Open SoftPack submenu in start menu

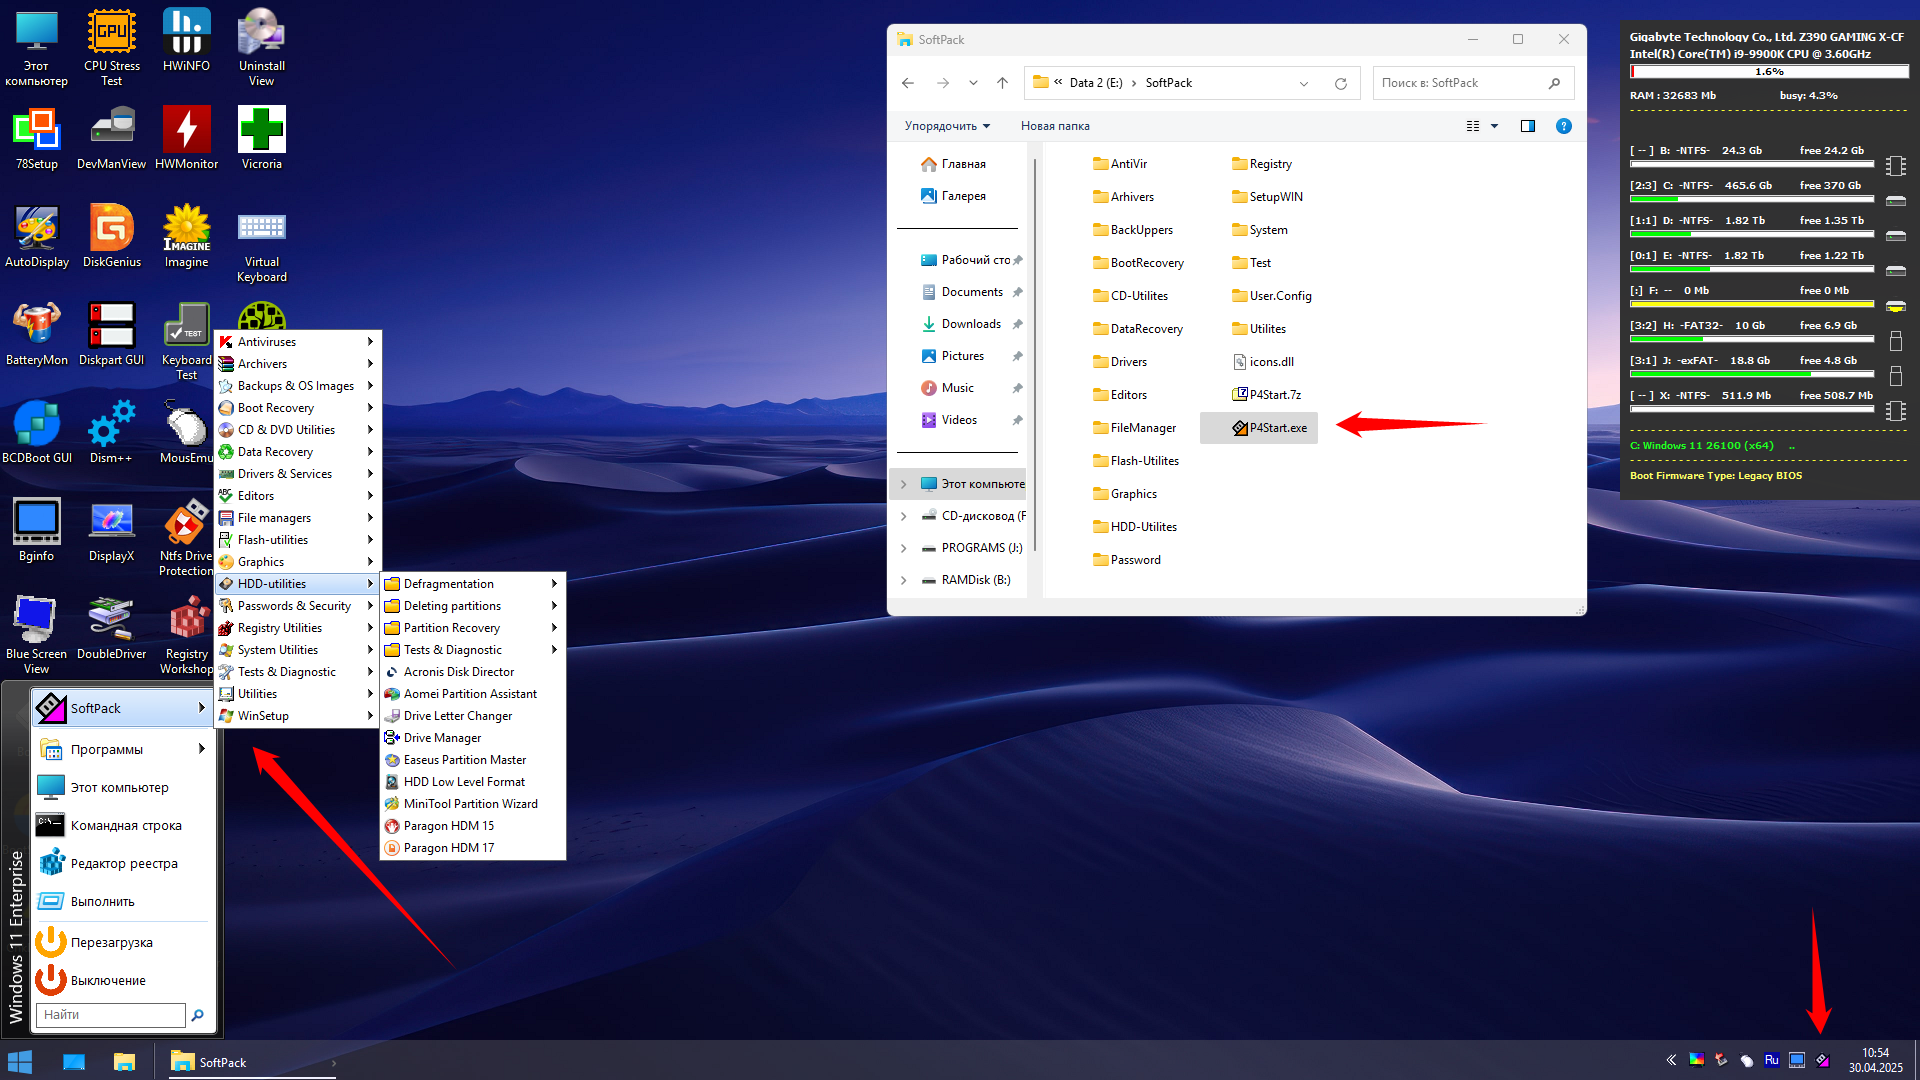[x=122, y=708]
